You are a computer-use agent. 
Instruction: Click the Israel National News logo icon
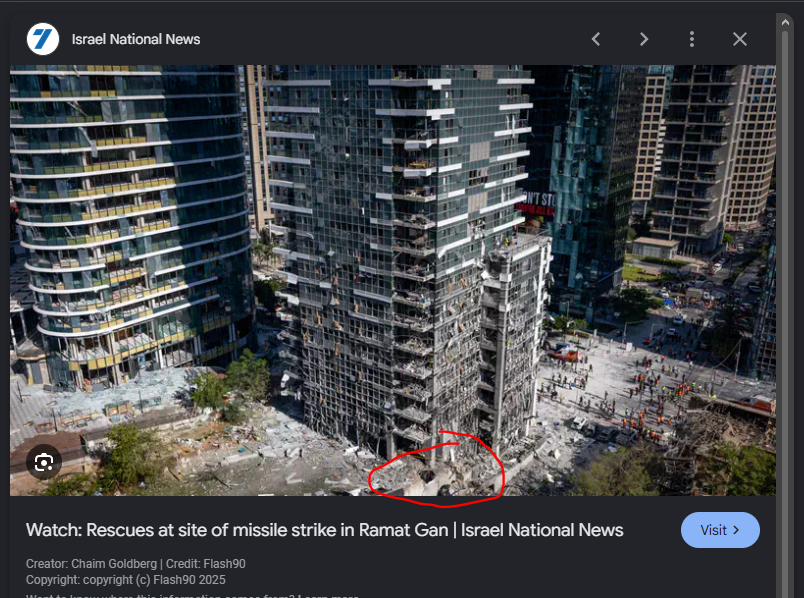pos(43,39)
